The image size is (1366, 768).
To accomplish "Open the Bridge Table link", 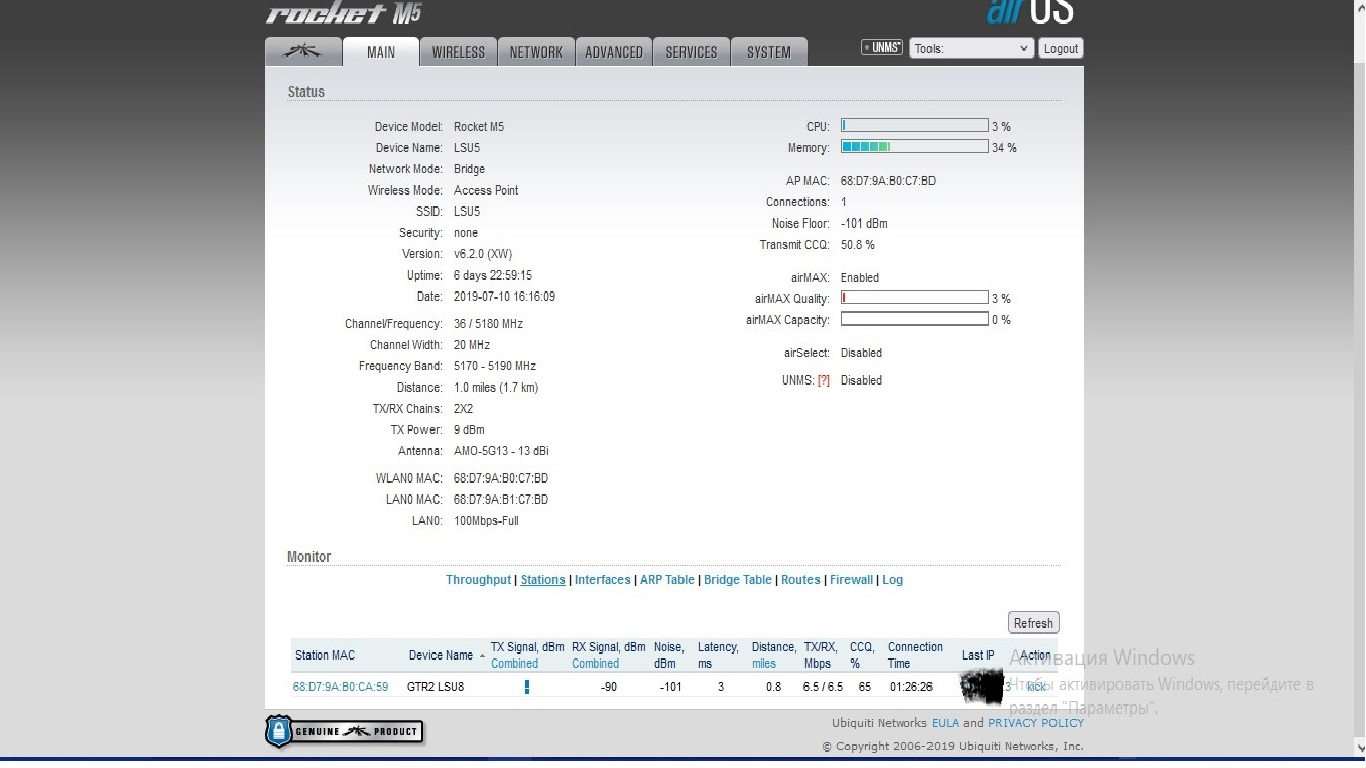I will click(x=738, y=580).
